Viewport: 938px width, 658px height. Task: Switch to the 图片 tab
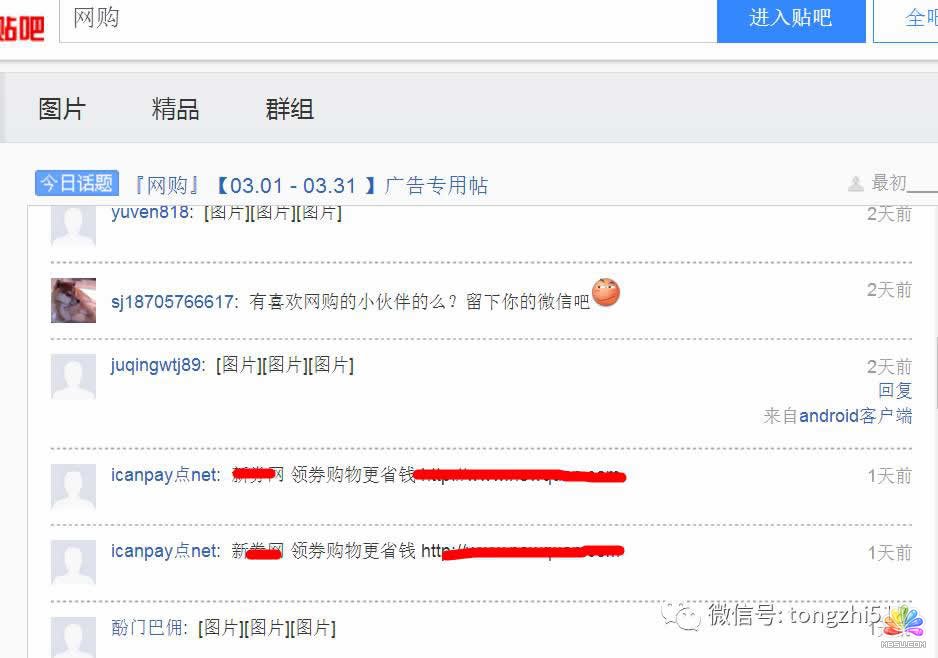[x=62, y=109]
